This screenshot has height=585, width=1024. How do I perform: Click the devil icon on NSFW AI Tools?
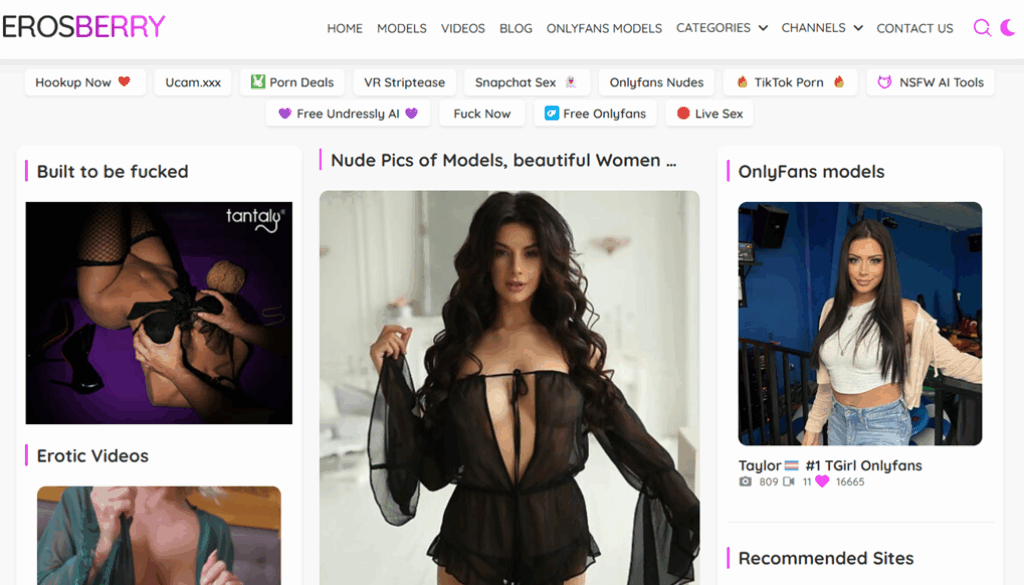tap(884, 83)
